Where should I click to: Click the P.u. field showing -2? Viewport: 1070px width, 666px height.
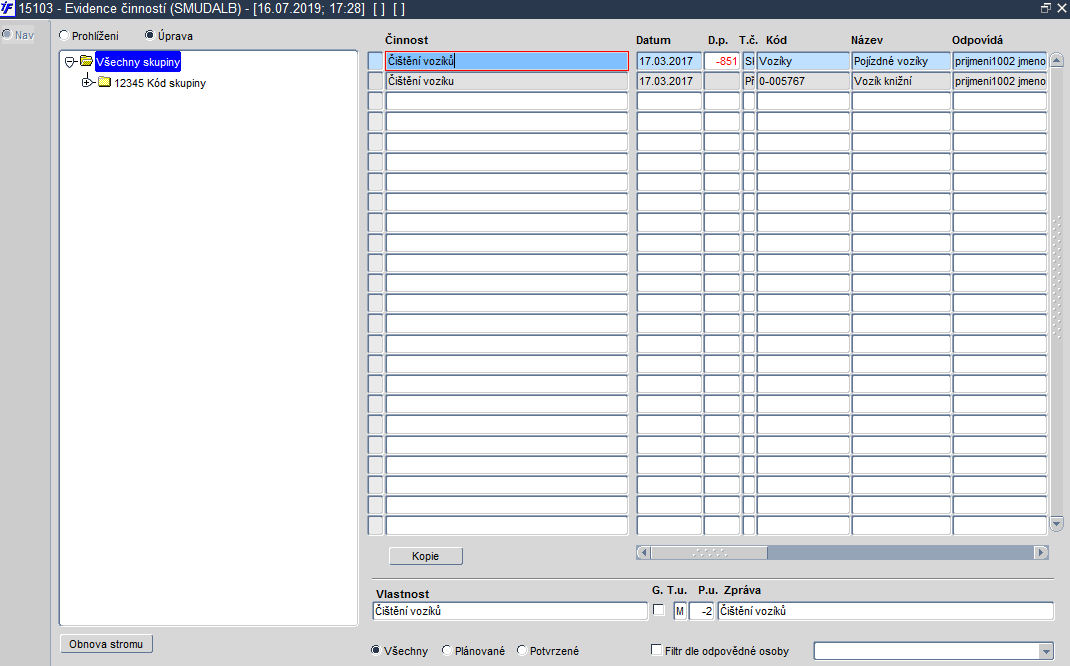pyautogui.click(x=702, y=611)
